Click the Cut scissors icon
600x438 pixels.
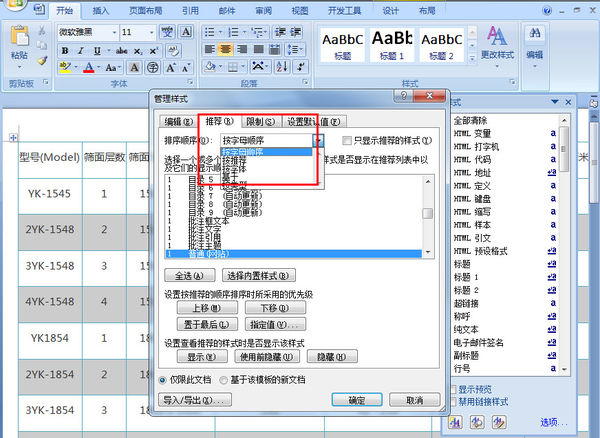(42, 31)
